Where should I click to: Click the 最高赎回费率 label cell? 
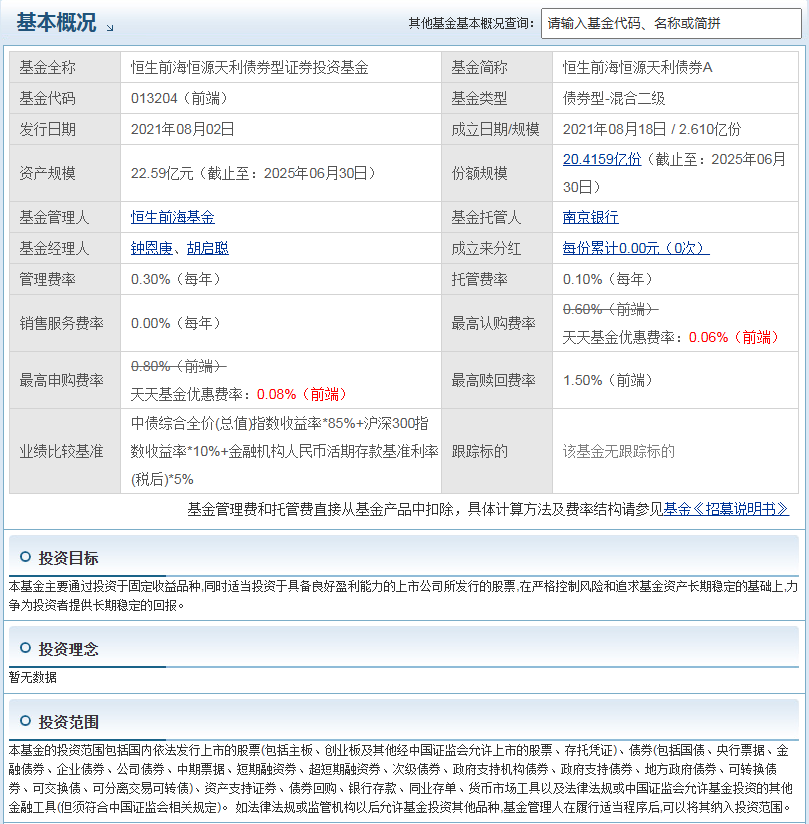click(497, 380)
